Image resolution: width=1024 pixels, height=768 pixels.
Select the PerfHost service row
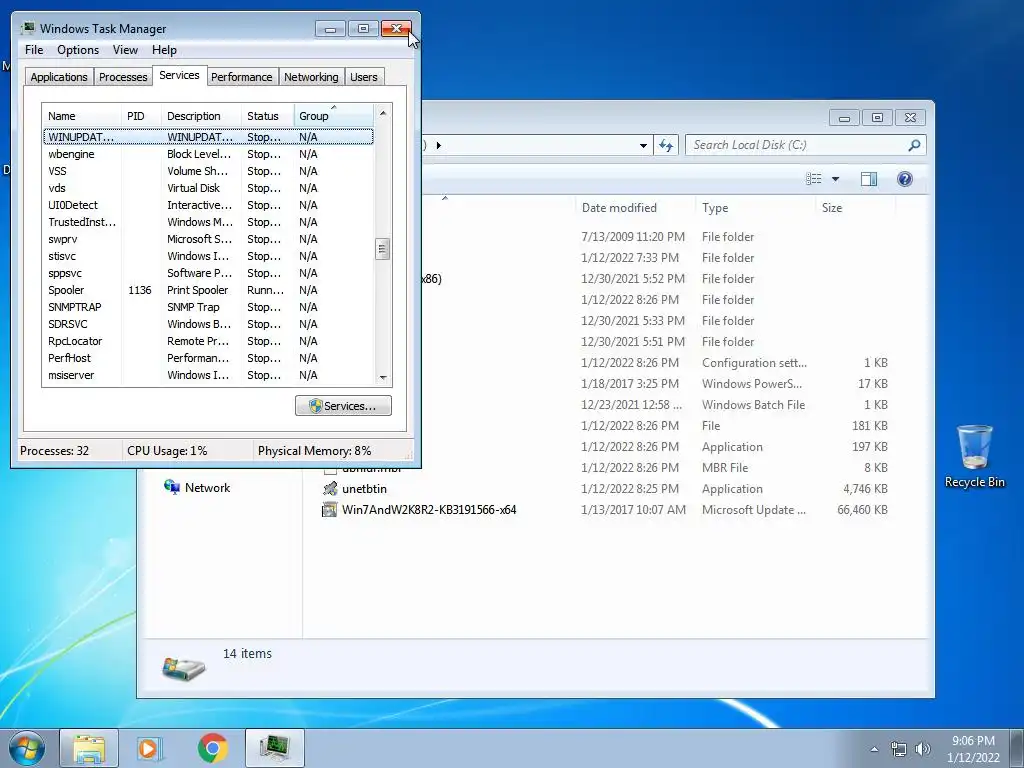(x=208, y=358)
